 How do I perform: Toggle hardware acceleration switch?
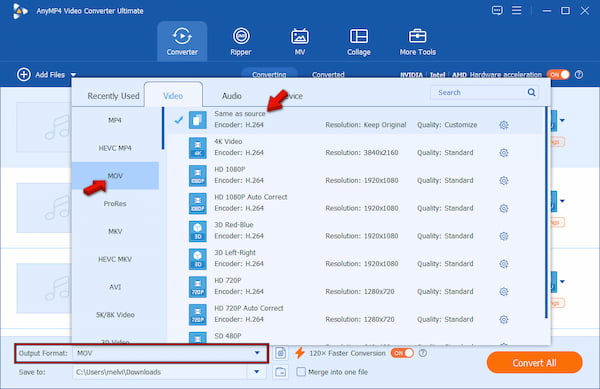558,75
